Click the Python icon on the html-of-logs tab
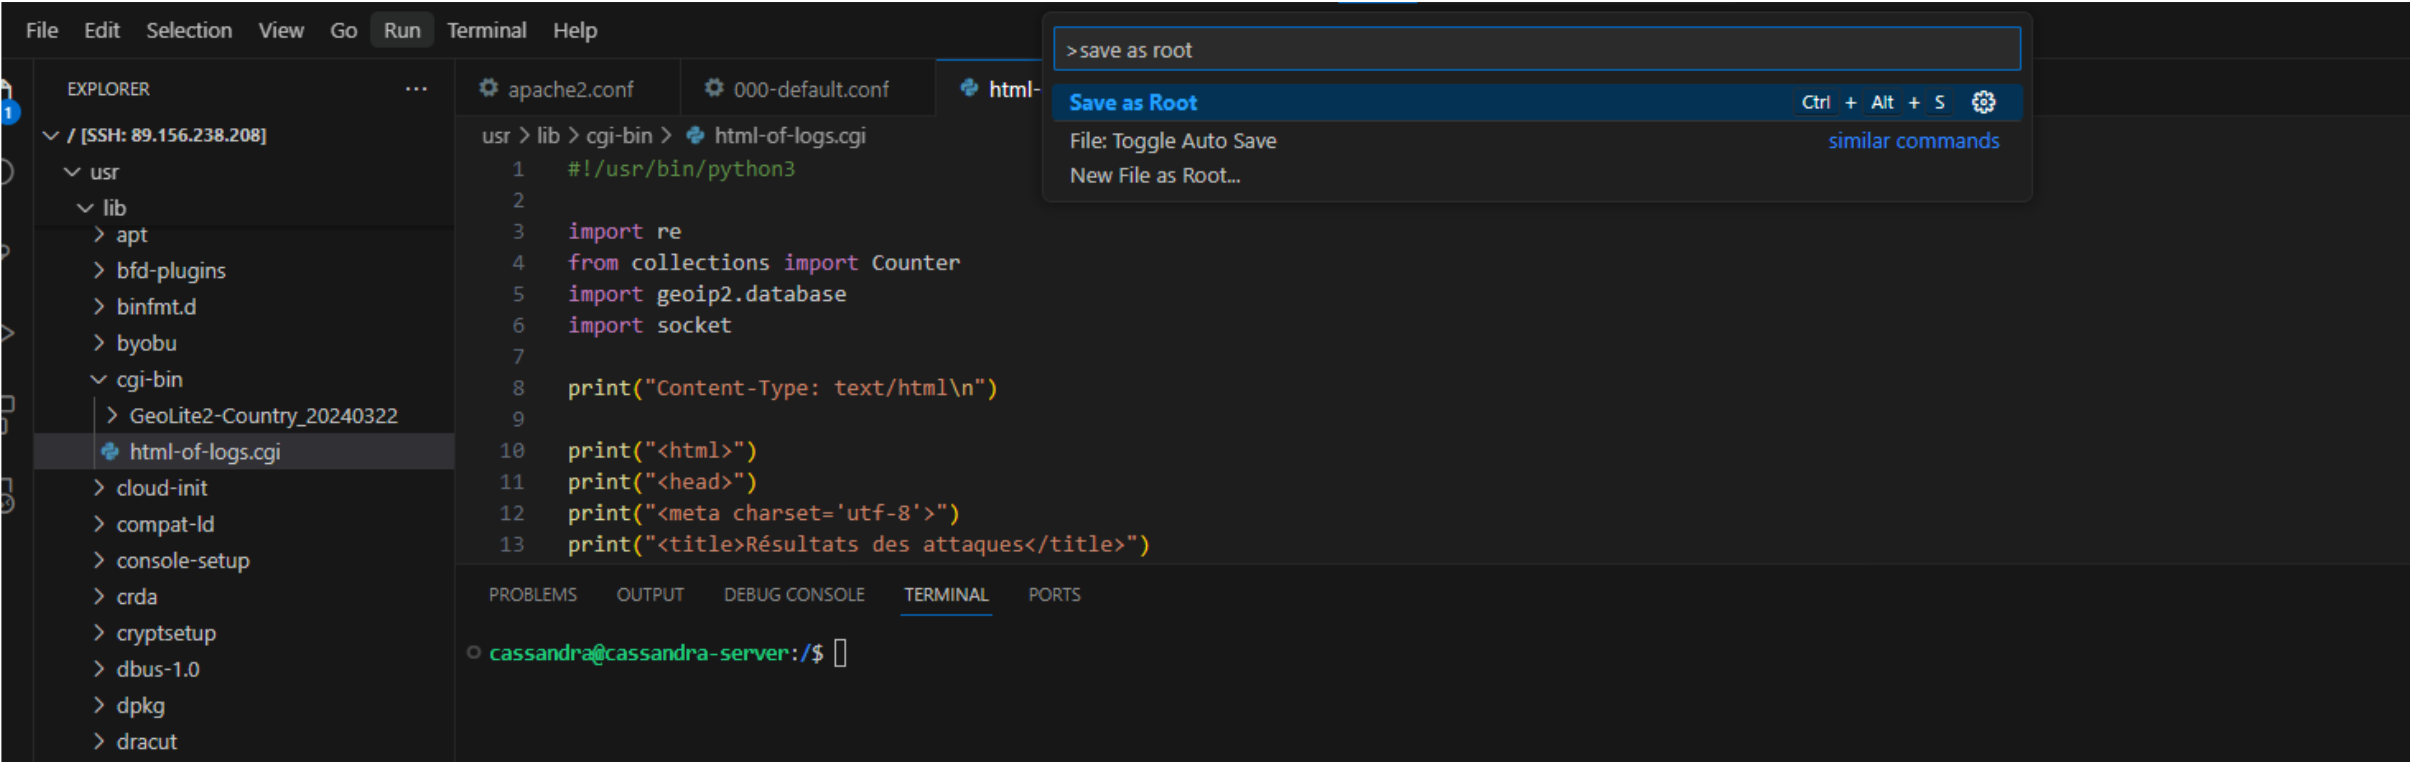 [x=968, y=89]
